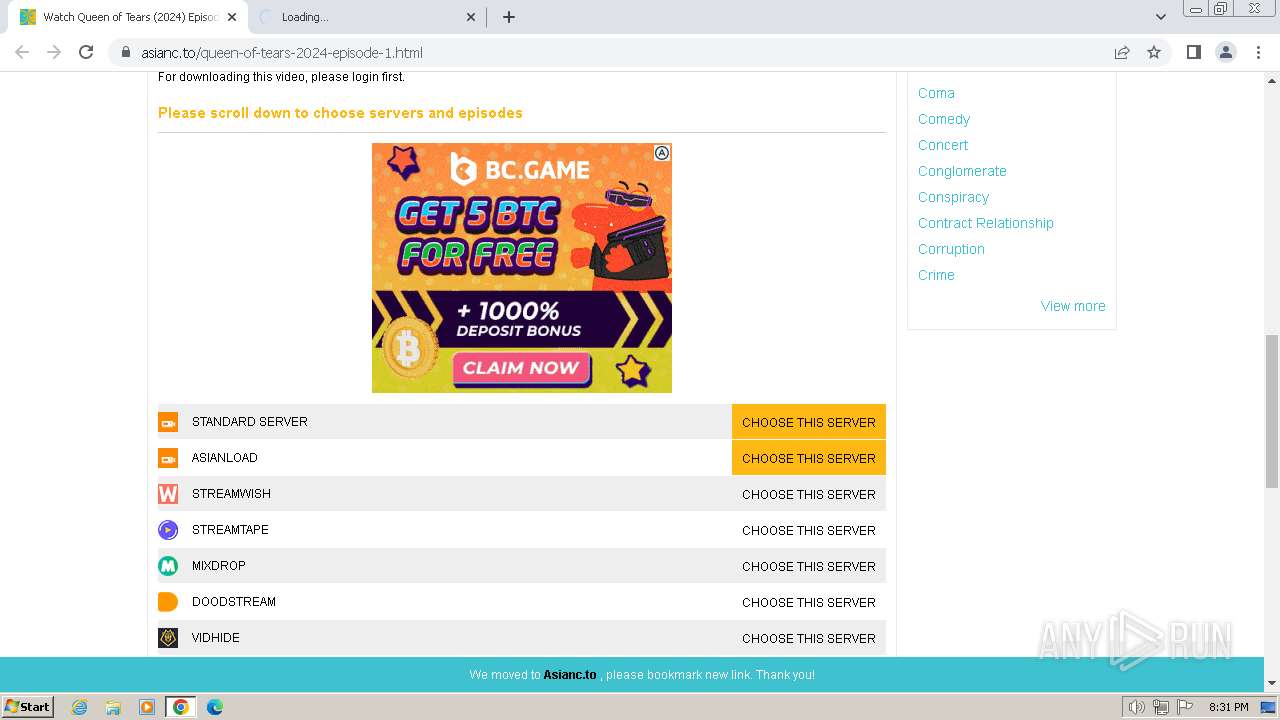Go back with browser back arrow
Screen dimensions: 1280x720
22,52
